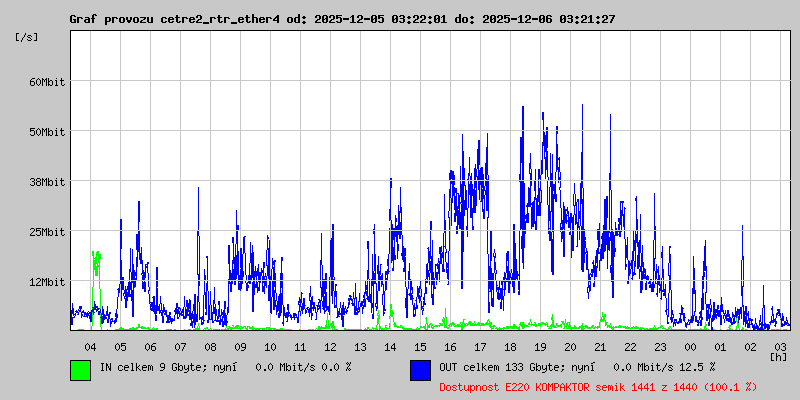Click the 12 hour mark on time axis
Screen dimensions: 800x400
330,346
